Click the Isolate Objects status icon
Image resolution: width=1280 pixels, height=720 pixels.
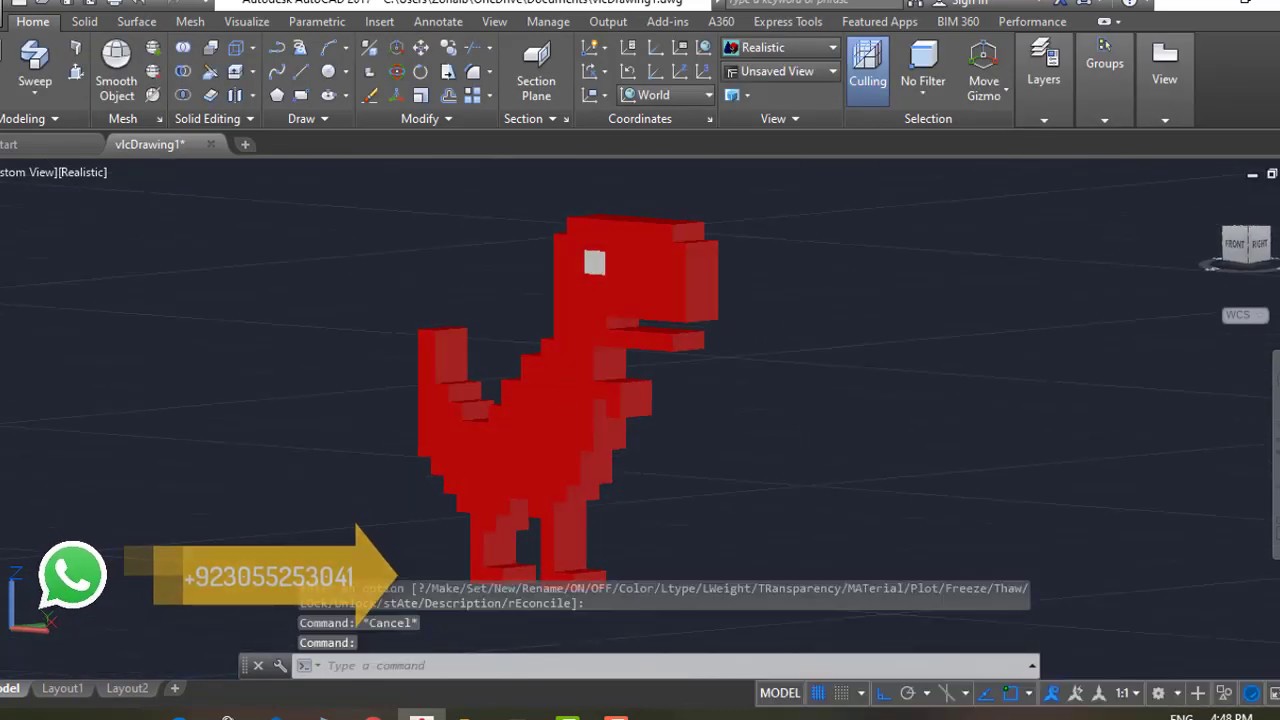[x=1224, y=693]
